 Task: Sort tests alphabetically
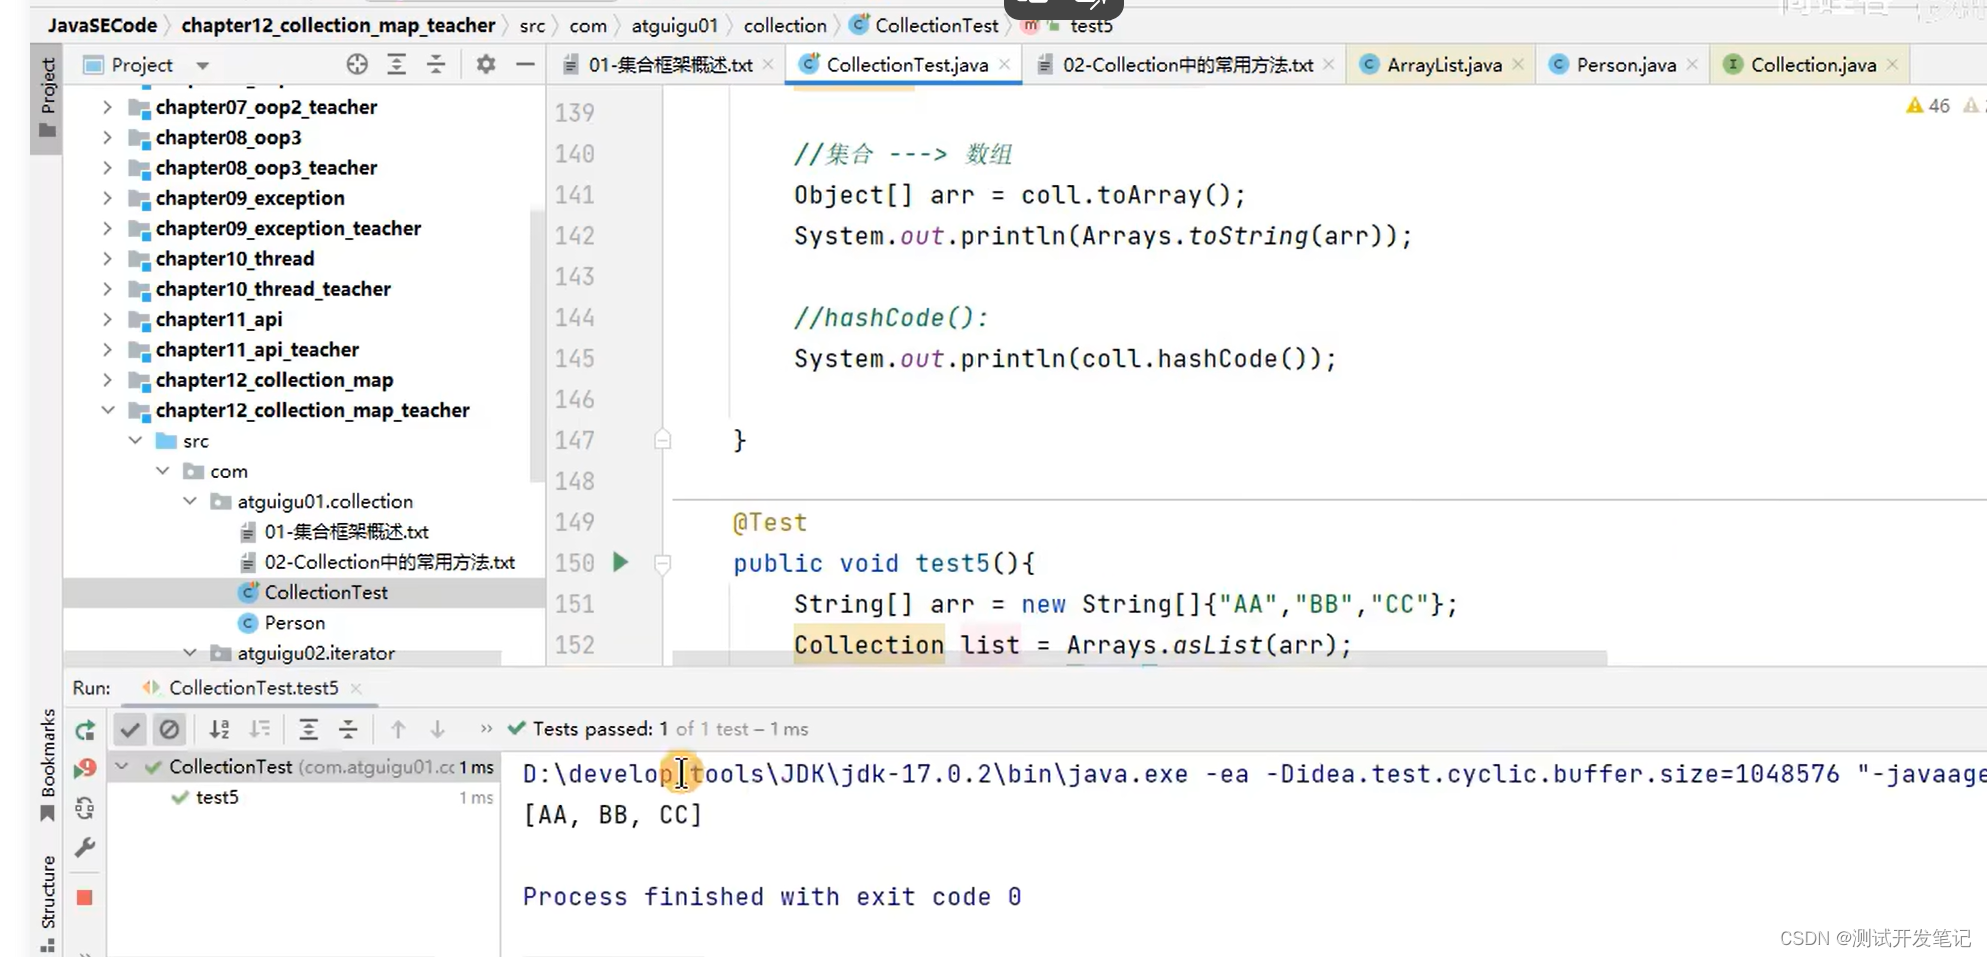(x=220, y=729)
